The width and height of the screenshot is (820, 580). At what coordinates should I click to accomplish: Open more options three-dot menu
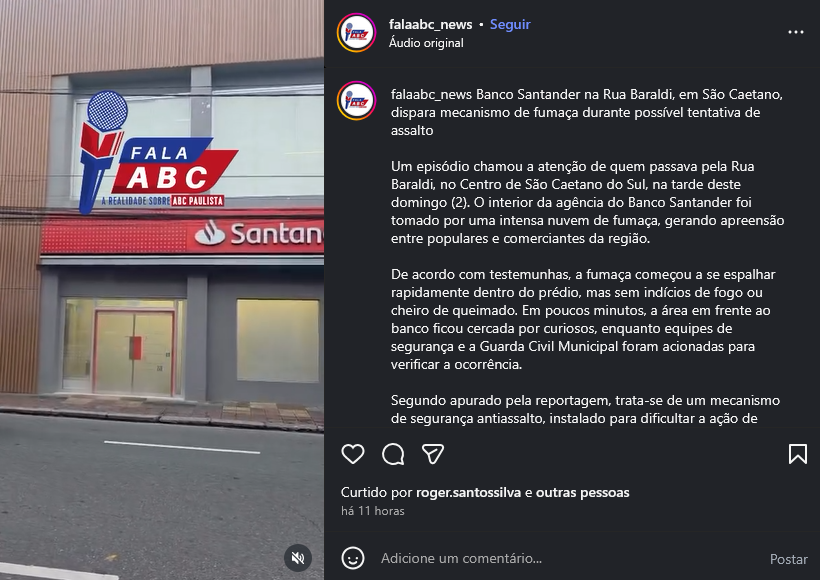tap(796, 32)
